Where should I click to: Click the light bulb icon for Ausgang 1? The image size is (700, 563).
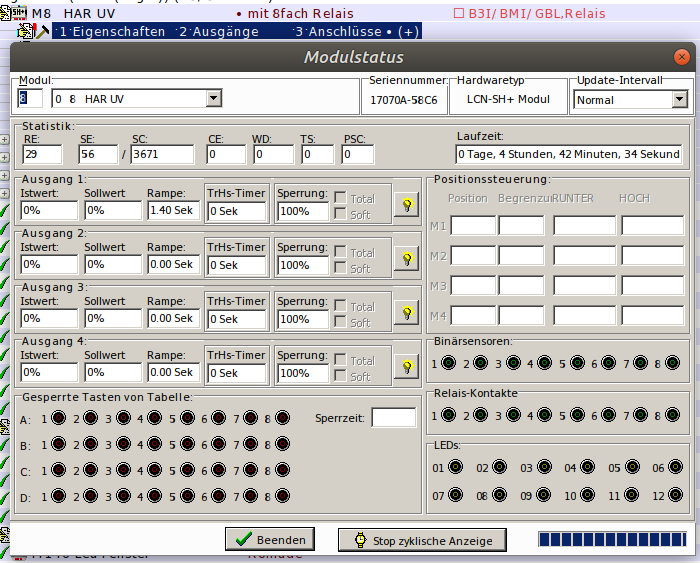click(x=407, y=204)
